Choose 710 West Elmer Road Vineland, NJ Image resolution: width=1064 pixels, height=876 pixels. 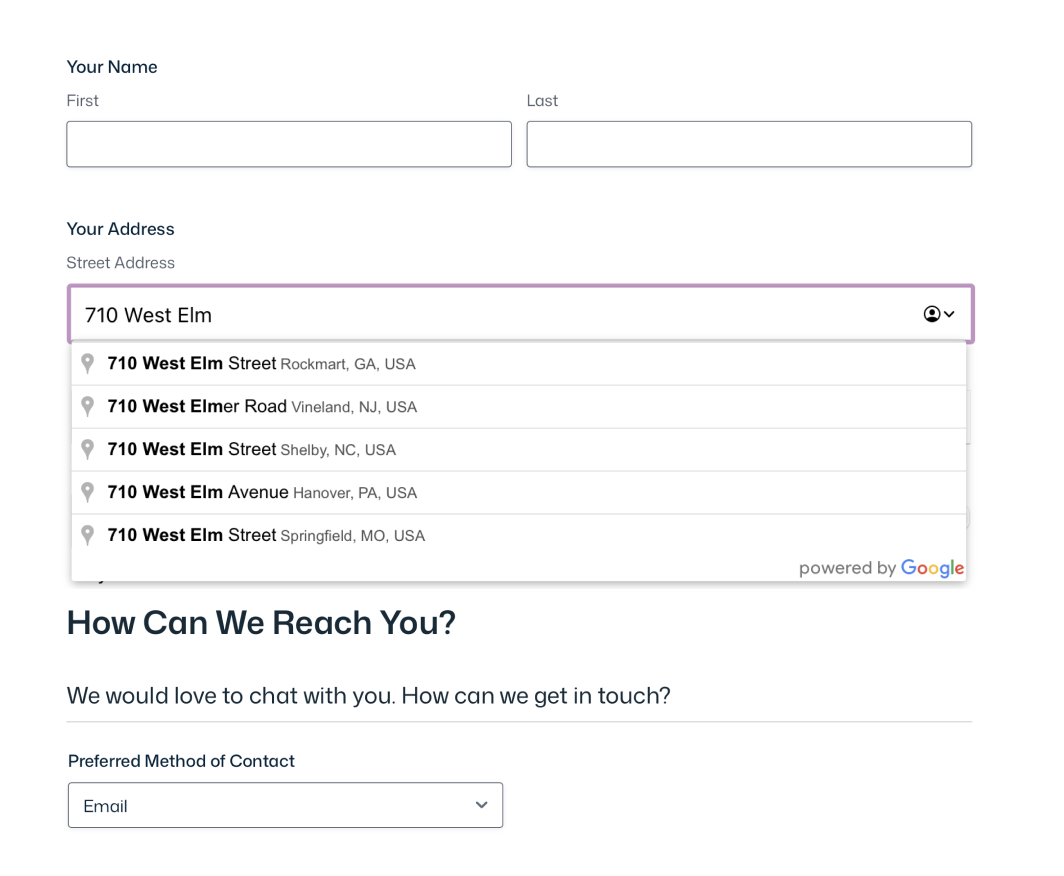pyautogui.click(x=262, y=407)
